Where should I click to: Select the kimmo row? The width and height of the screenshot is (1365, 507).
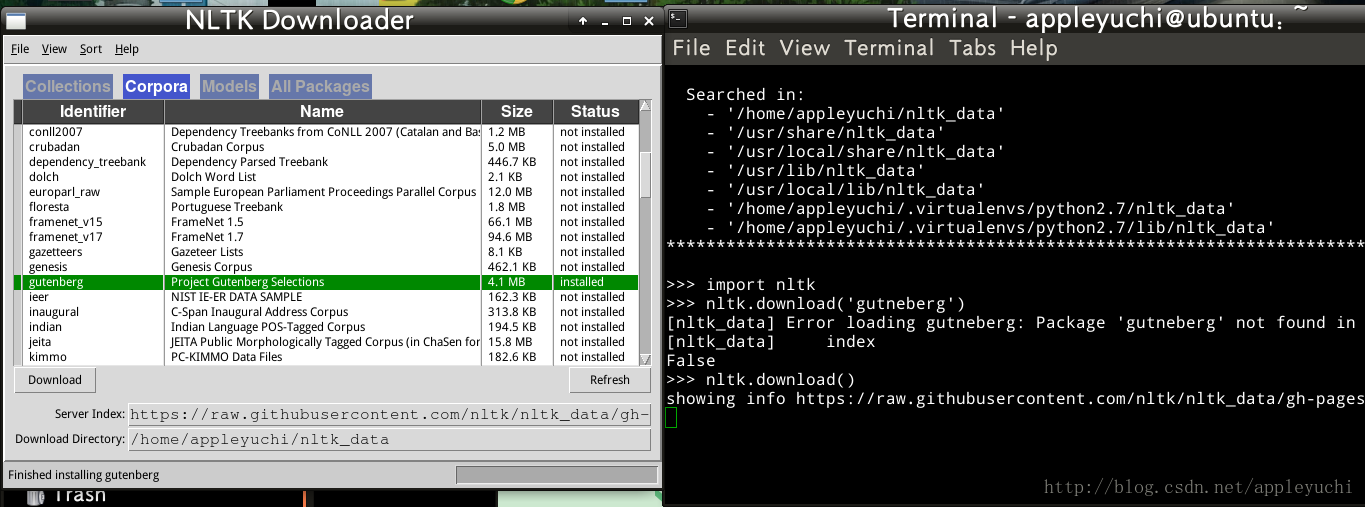tap(326, 357)
